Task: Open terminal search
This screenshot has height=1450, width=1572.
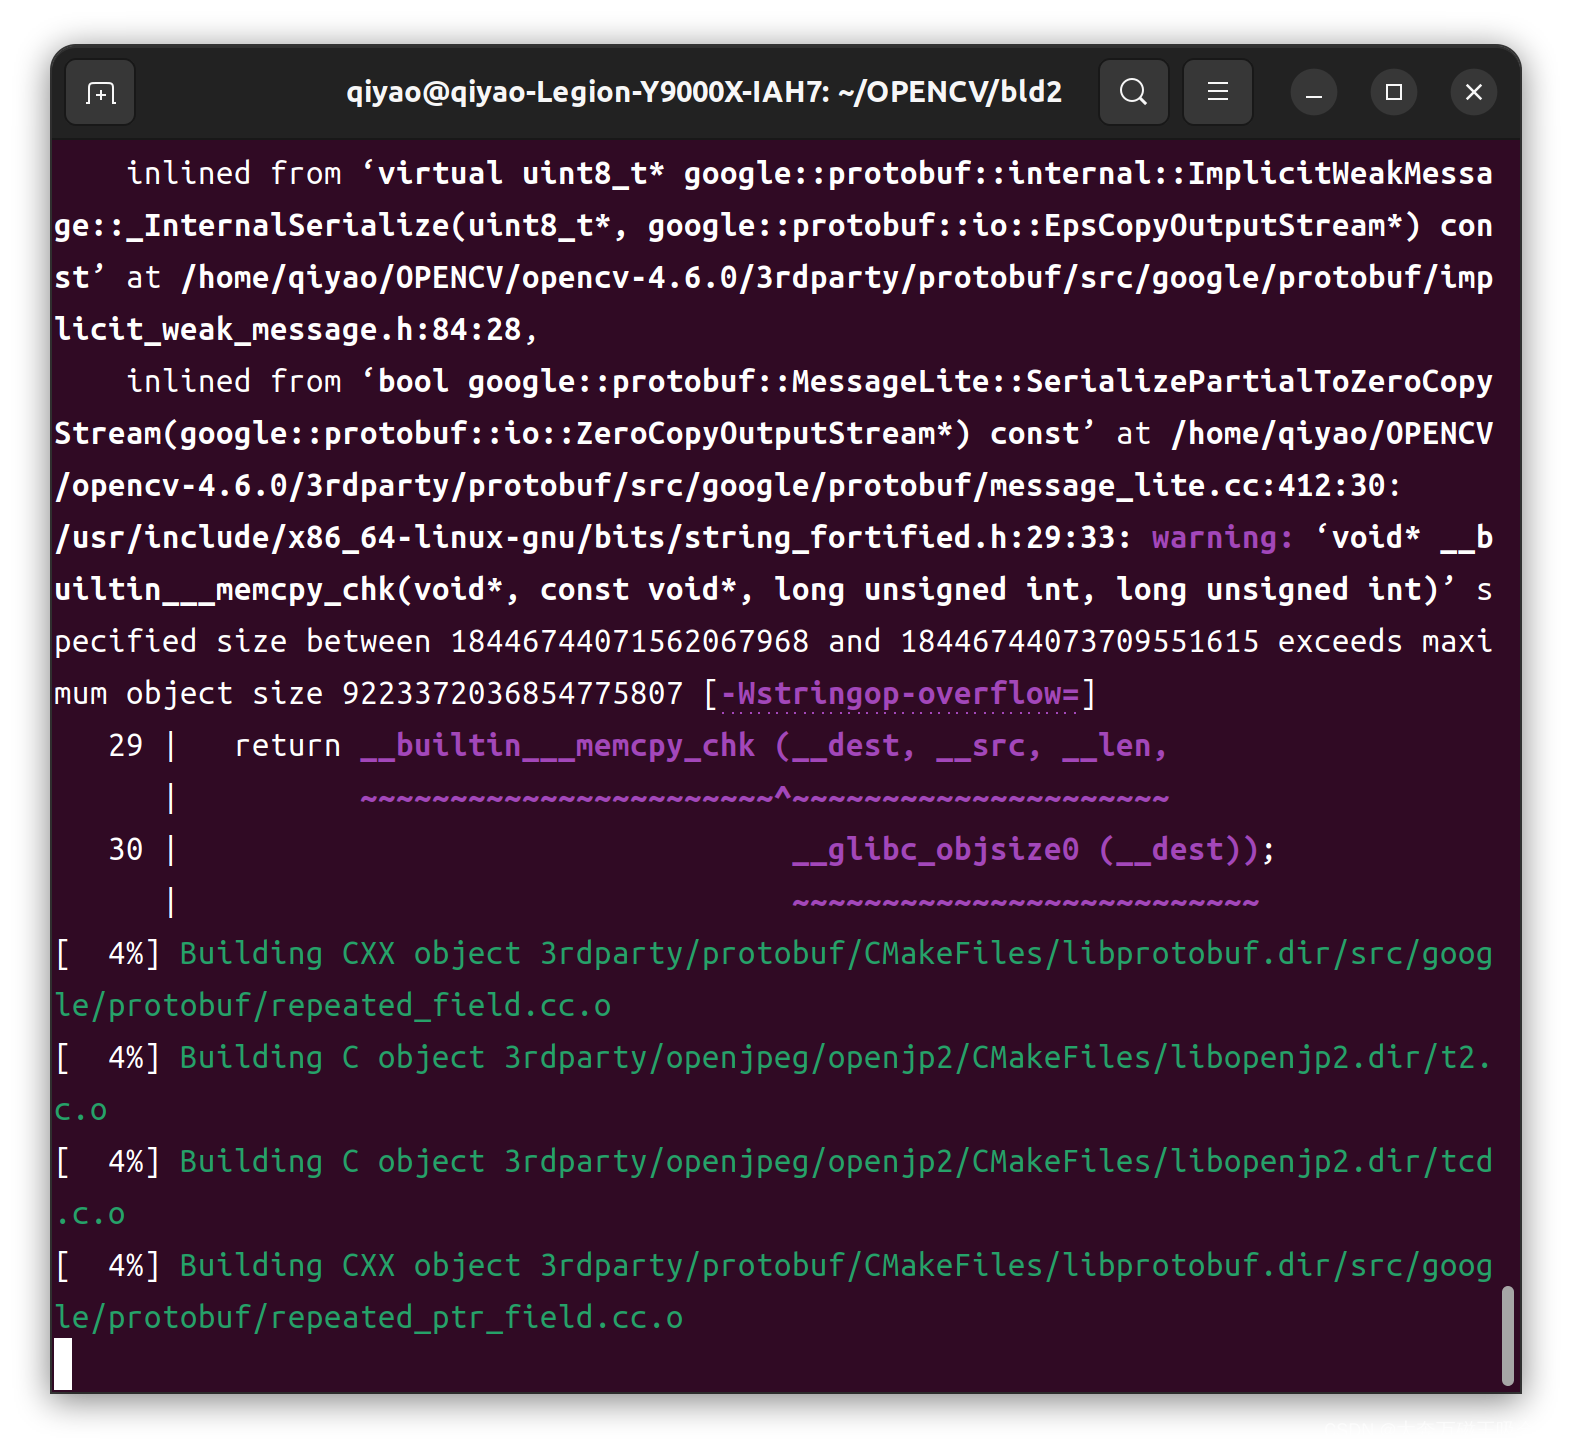Action: [x=1133, y=93]
